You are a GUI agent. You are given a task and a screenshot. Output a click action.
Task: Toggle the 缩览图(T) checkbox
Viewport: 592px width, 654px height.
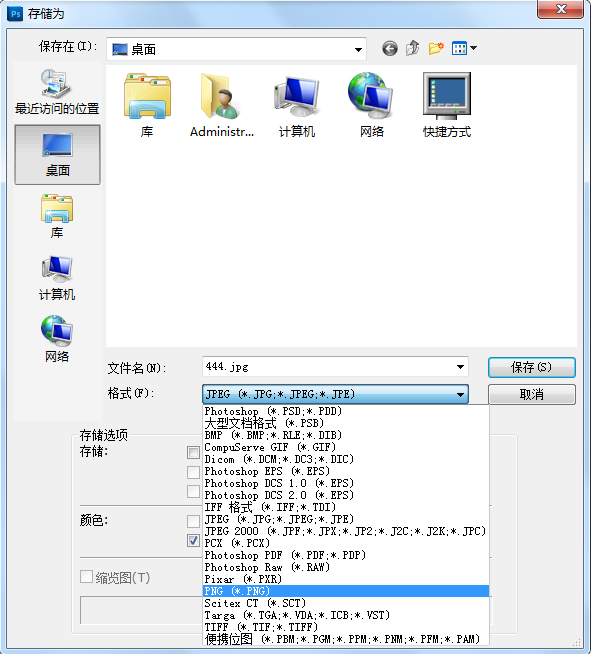tap(86, 577)
